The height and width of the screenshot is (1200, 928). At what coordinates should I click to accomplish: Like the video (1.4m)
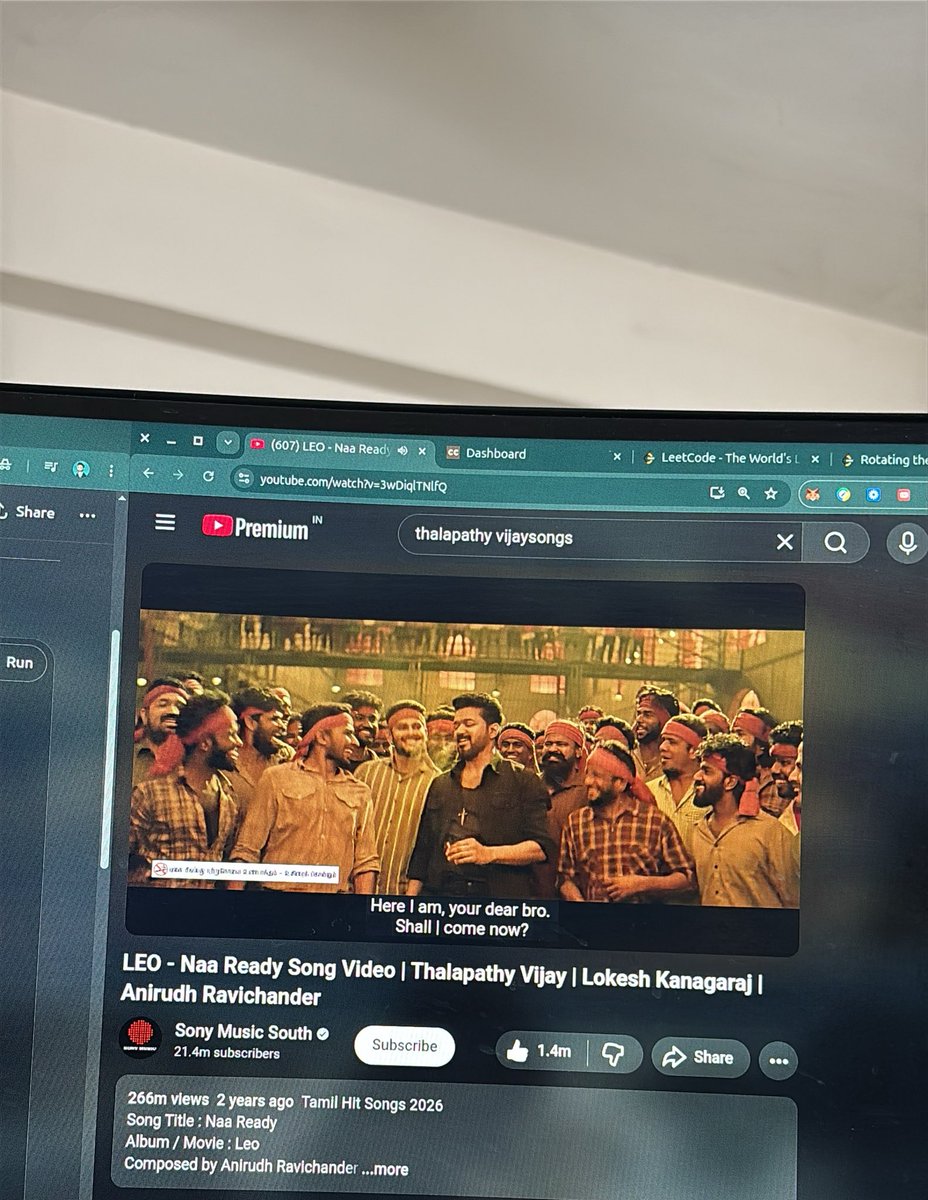[540, 1051]
